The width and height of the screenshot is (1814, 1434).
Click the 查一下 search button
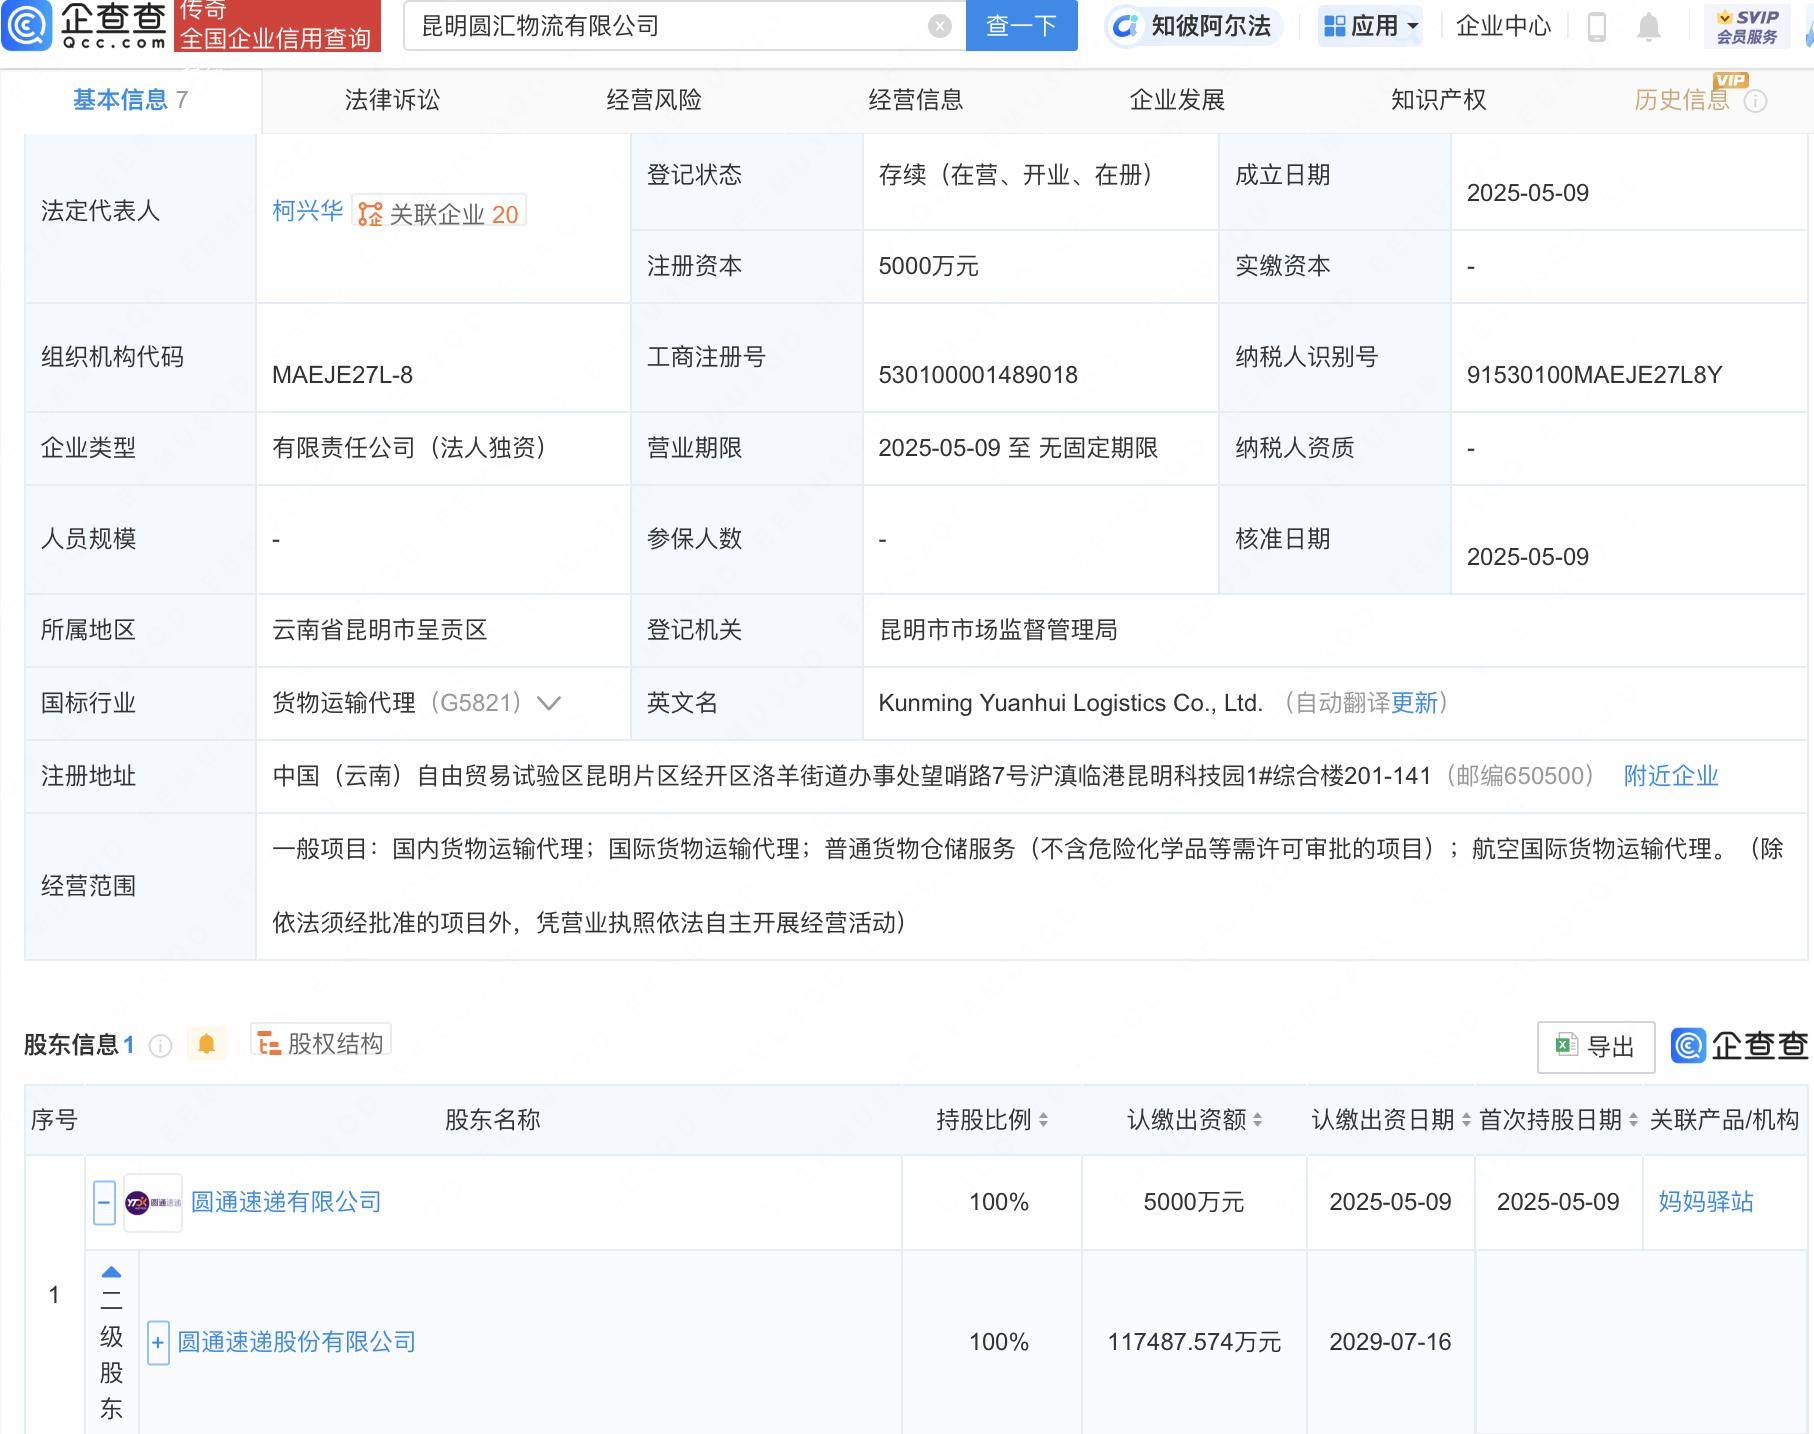[1021, 27]
